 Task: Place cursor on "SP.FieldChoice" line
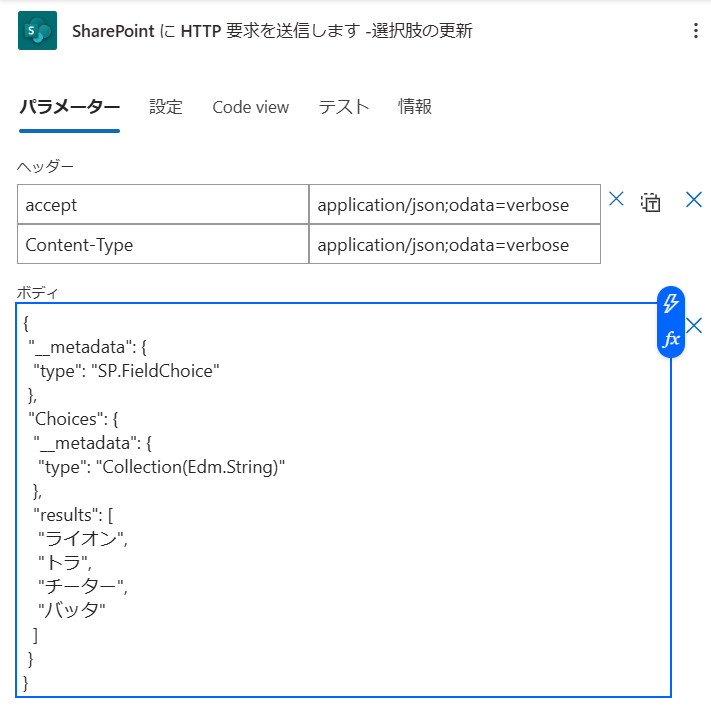point(126,371)
